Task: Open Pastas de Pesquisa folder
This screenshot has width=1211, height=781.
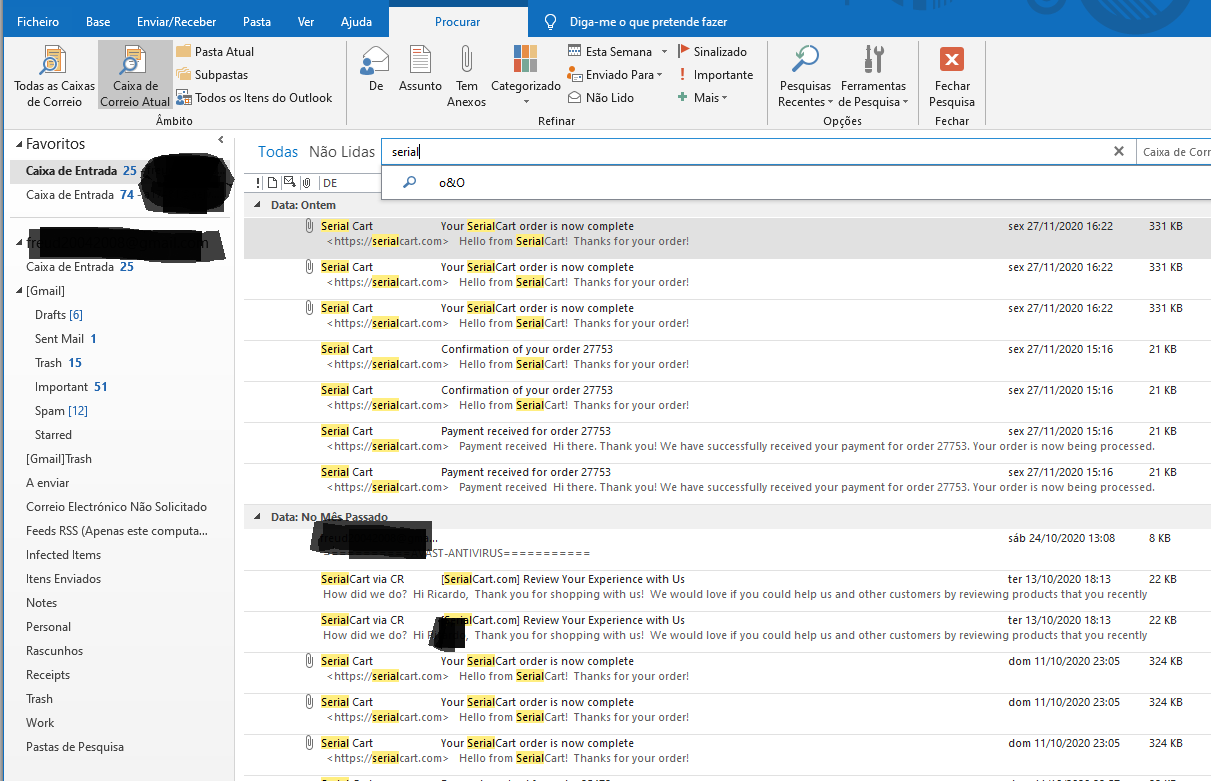Action: tap(75, 747)
